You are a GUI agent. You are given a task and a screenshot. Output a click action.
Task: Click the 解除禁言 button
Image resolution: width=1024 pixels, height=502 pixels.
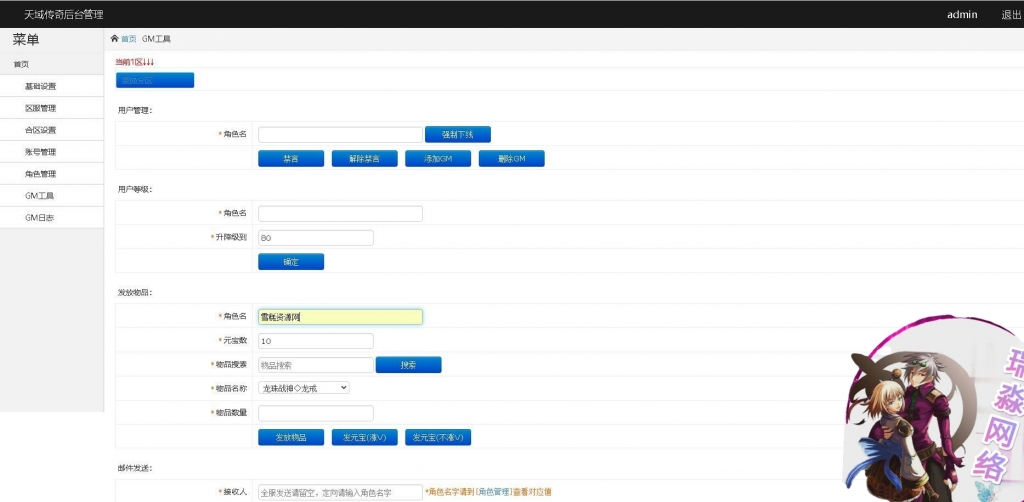[x=365, y=159]
